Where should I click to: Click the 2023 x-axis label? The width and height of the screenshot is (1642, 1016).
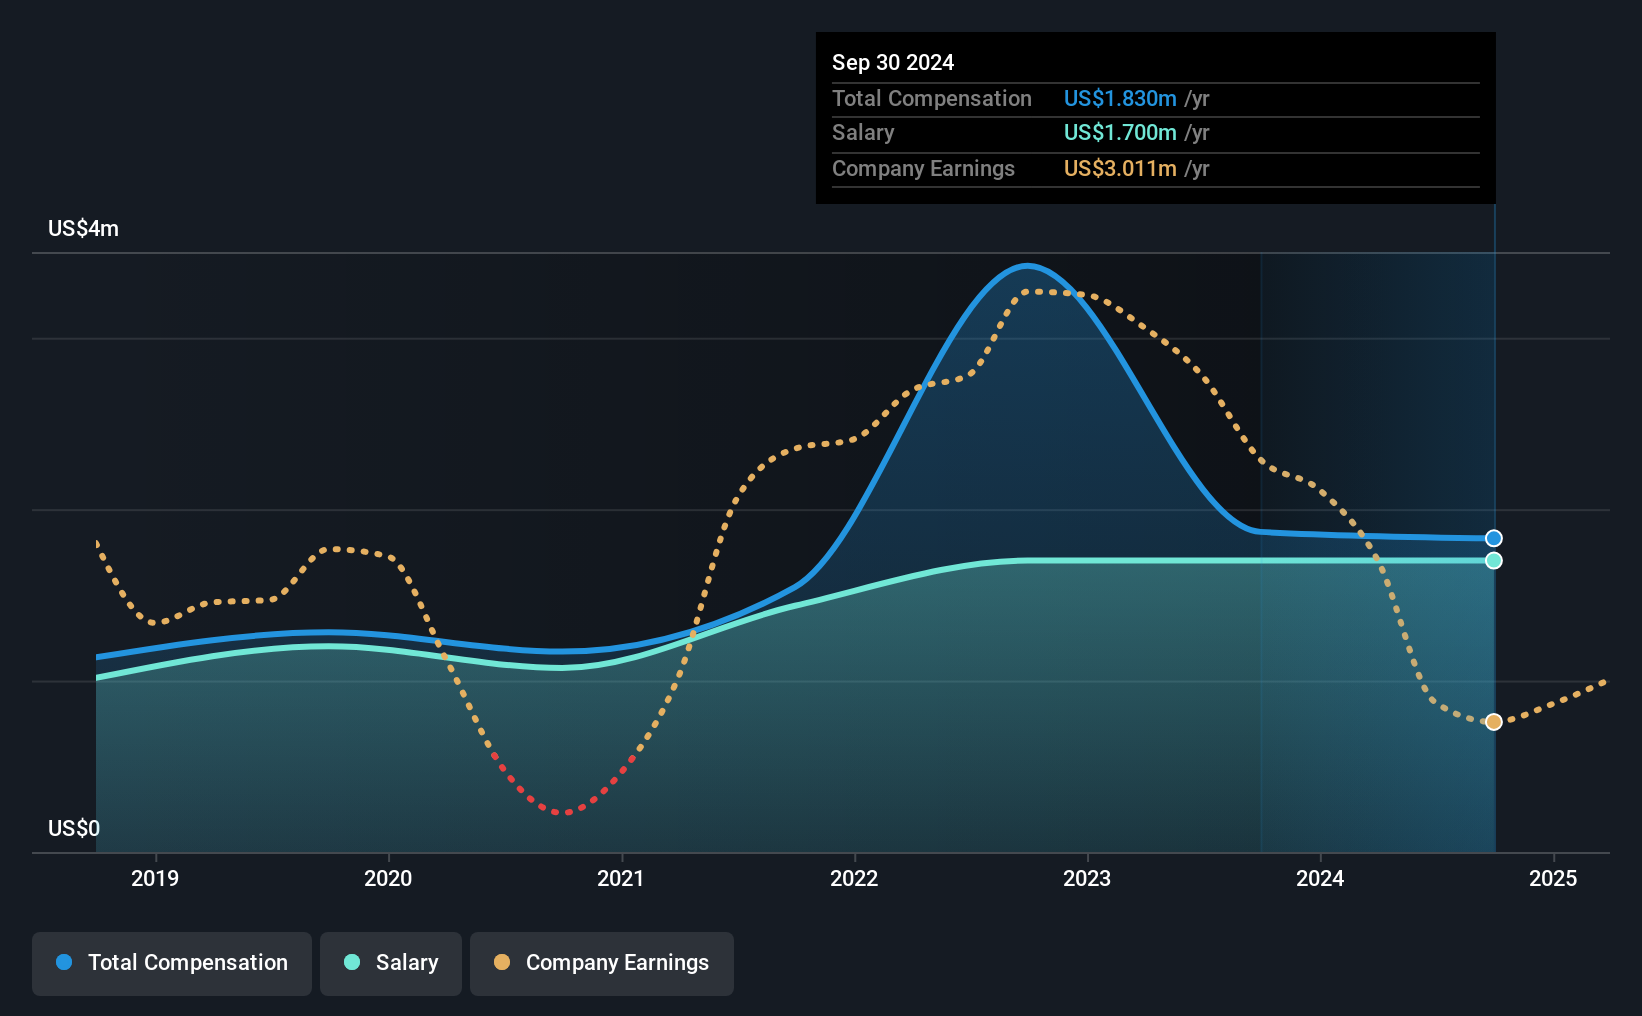[1087, 878]
